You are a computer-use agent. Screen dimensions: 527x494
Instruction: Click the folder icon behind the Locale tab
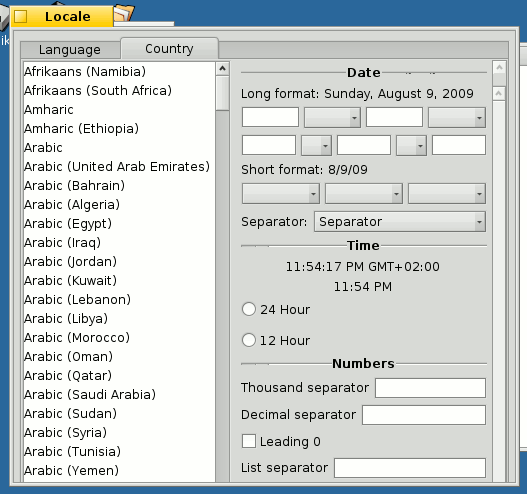[x=124, y=13]
